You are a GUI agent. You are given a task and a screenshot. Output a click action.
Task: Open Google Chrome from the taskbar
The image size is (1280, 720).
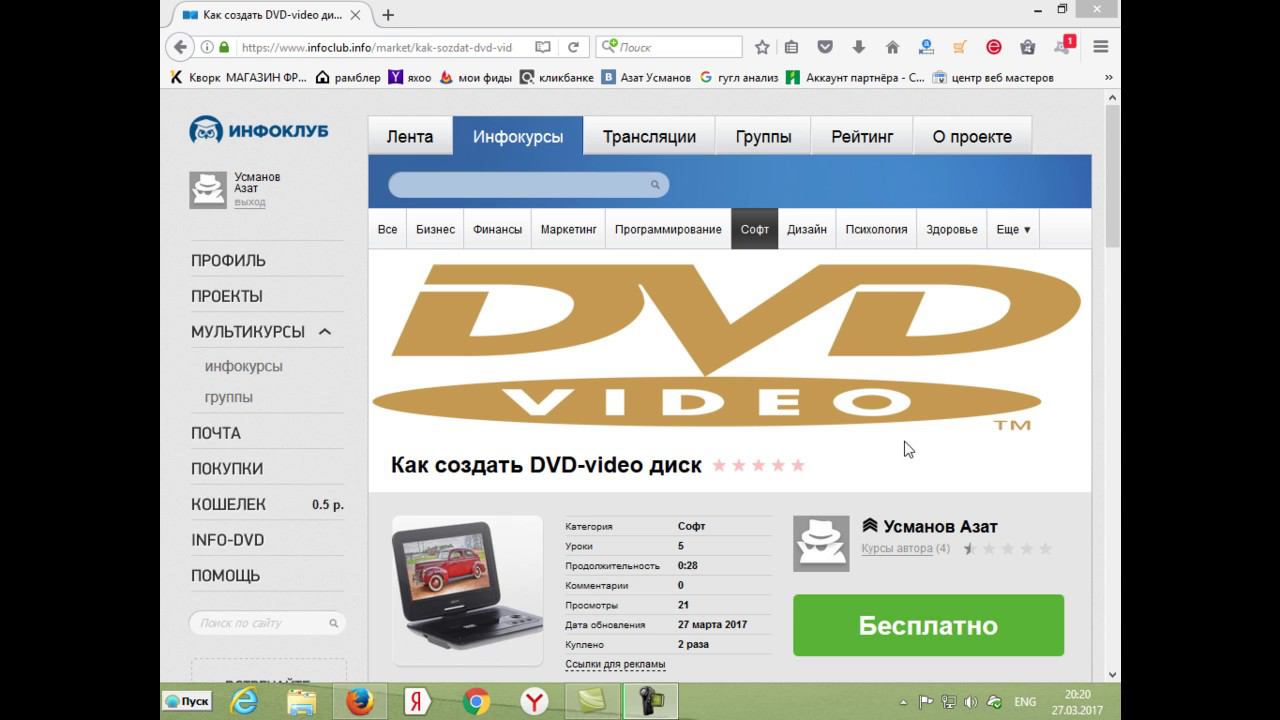pos(476,702)
